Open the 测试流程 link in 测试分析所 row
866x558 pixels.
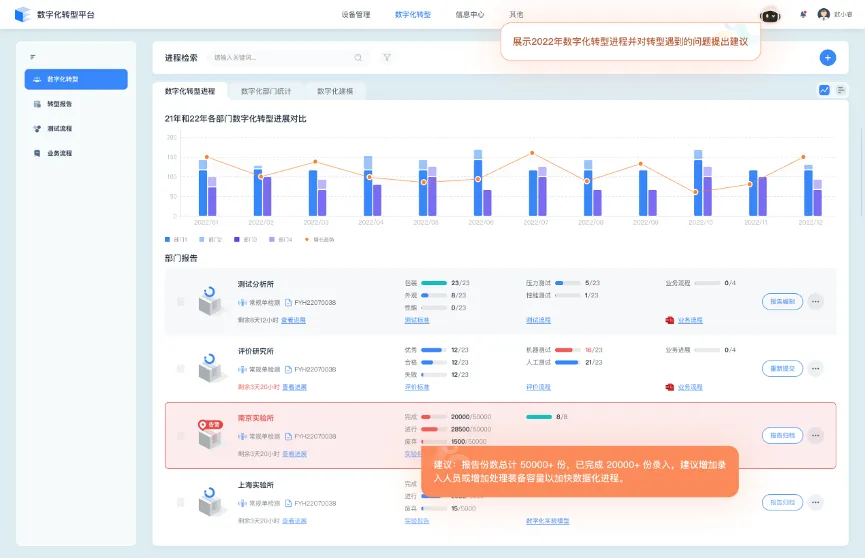point(538,320)
